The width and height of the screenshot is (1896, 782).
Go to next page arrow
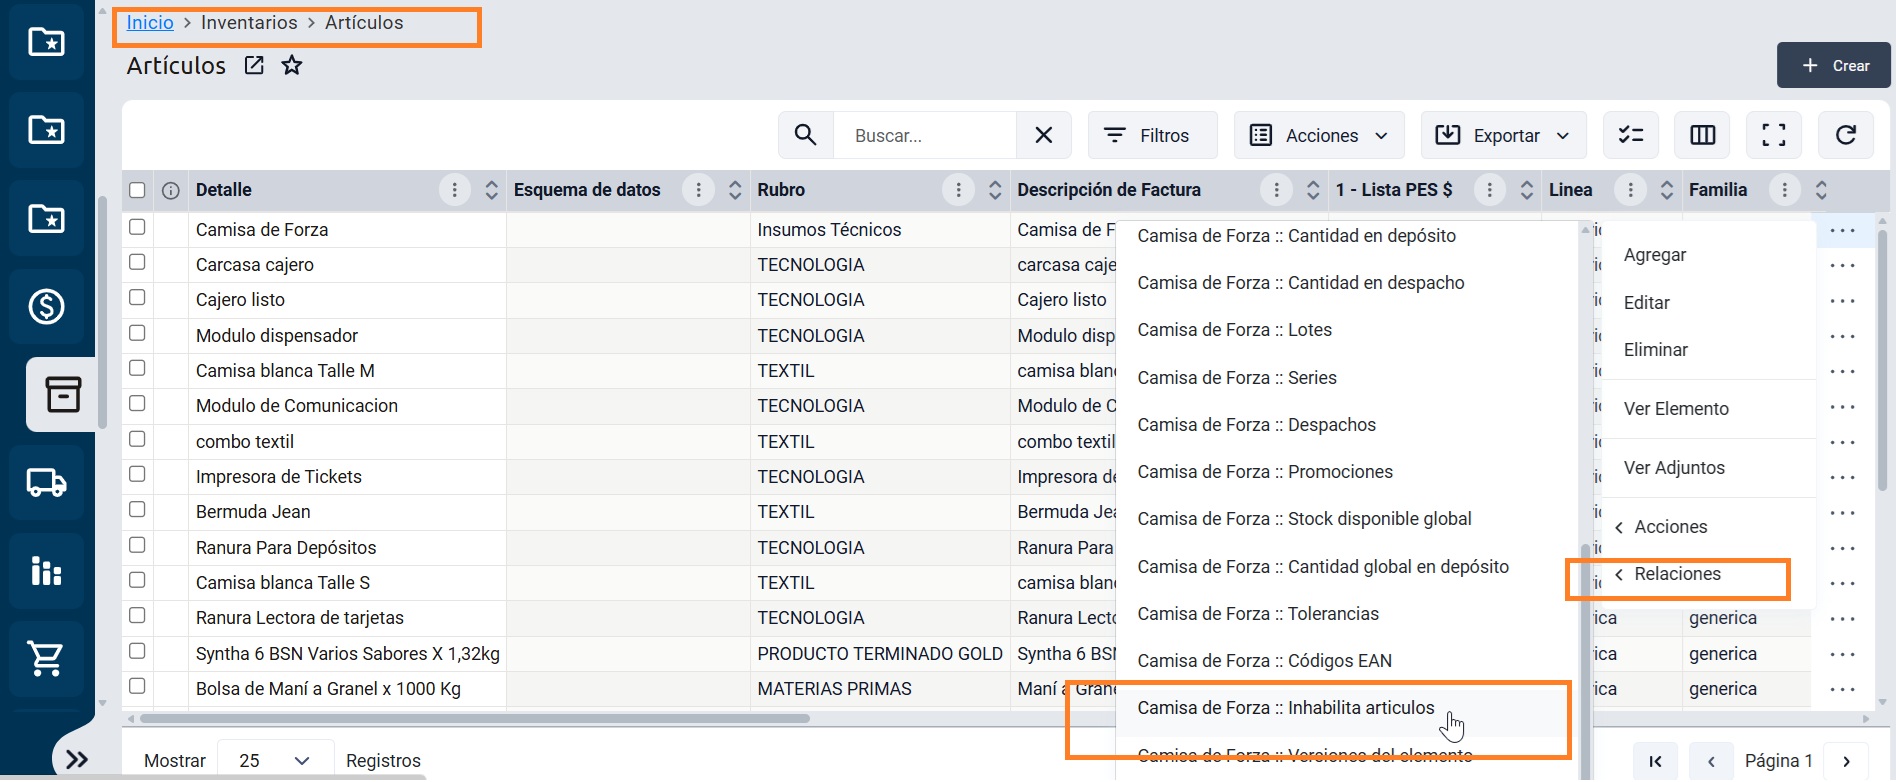tap(1846, 761)
